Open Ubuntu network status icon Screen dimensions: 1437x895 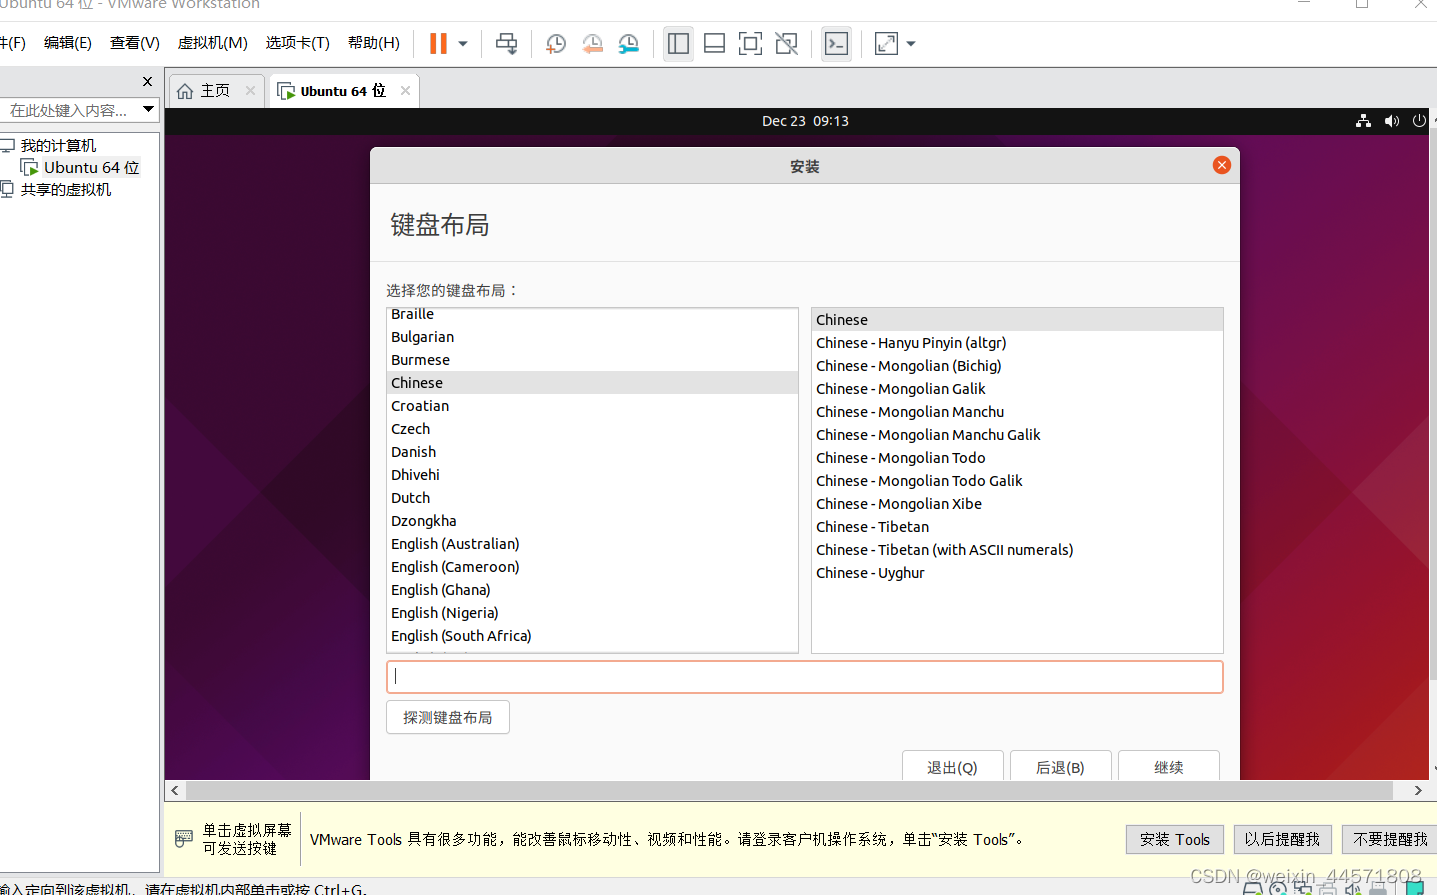click(x=1363, y=121)
